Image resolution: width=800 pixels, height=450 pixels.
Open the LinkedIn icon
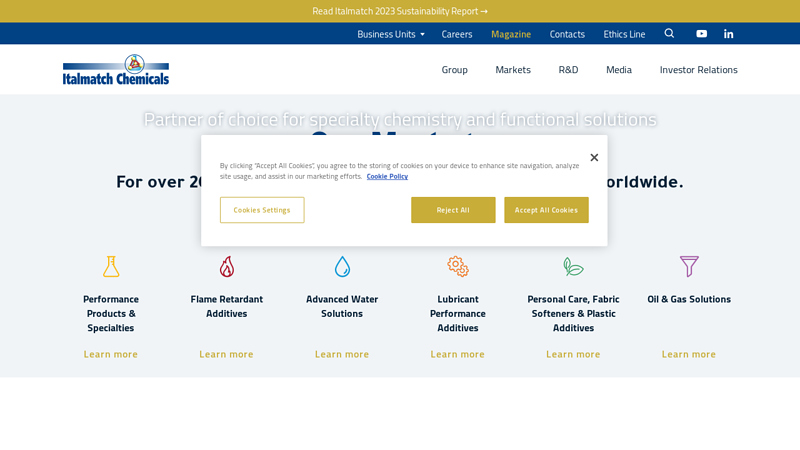click(728, 34)
